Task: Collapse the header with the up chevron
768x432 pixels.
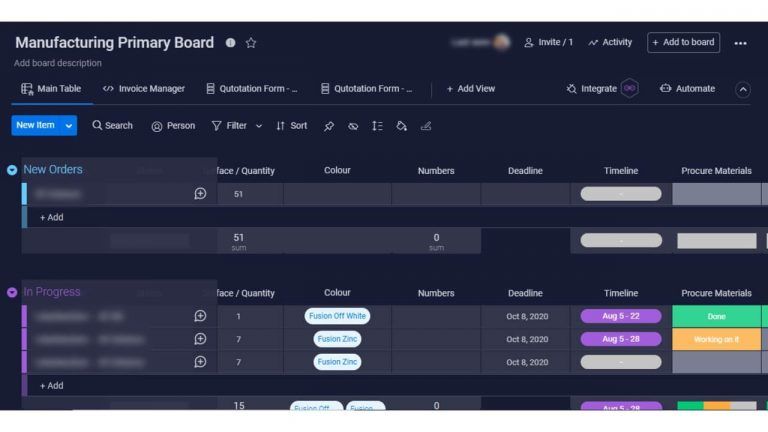Action: click(743, 90)
